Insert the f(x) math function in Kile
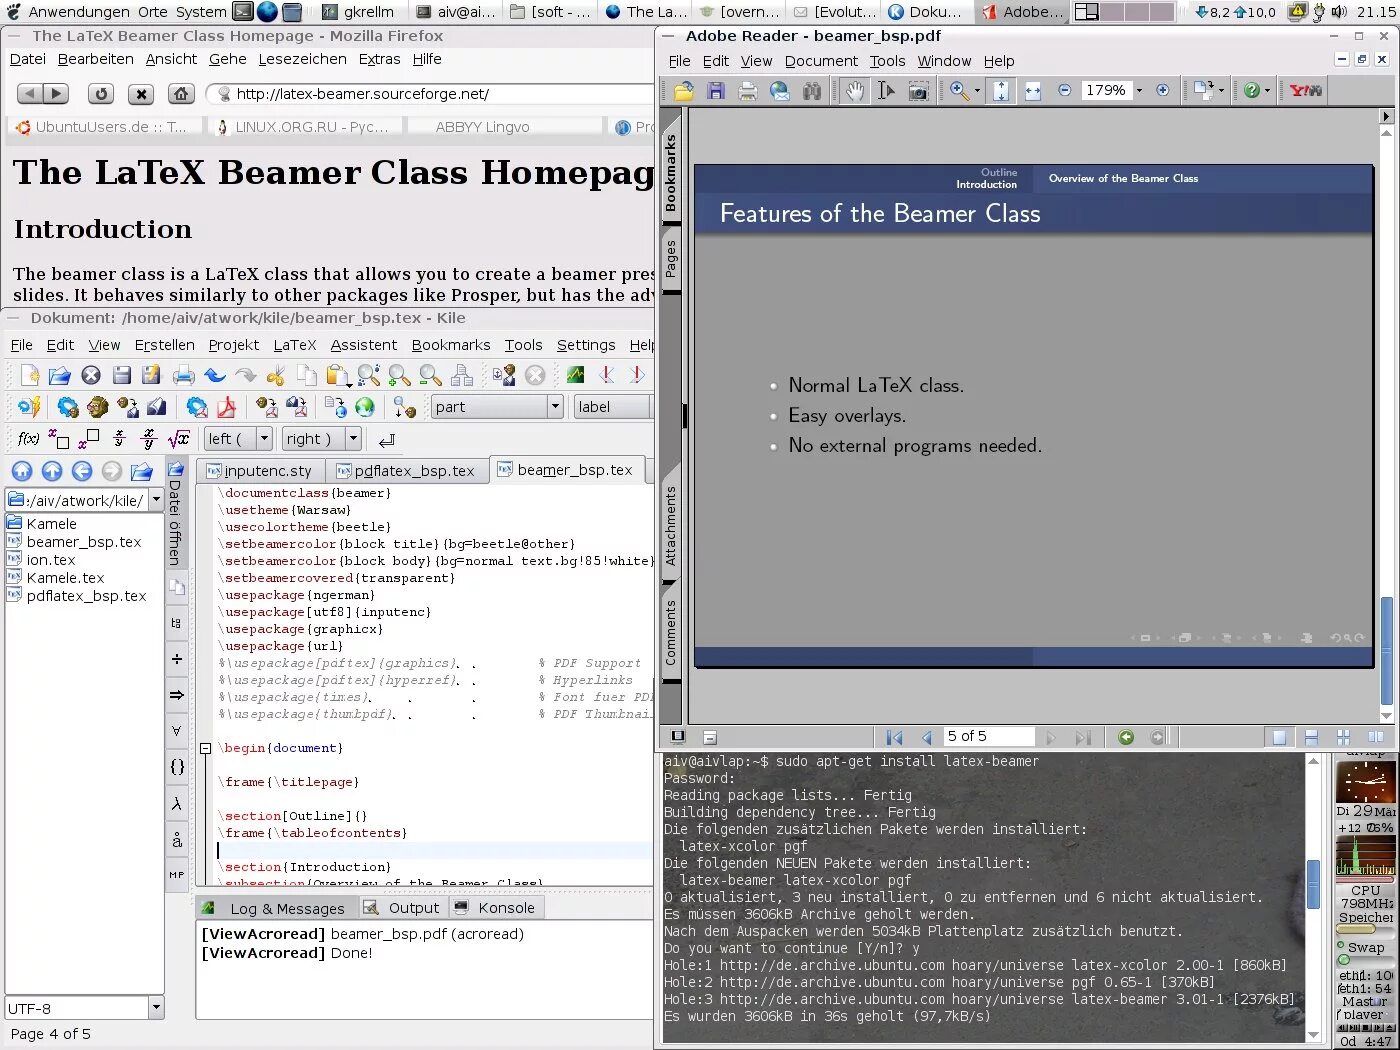 [x=29, y=439]
